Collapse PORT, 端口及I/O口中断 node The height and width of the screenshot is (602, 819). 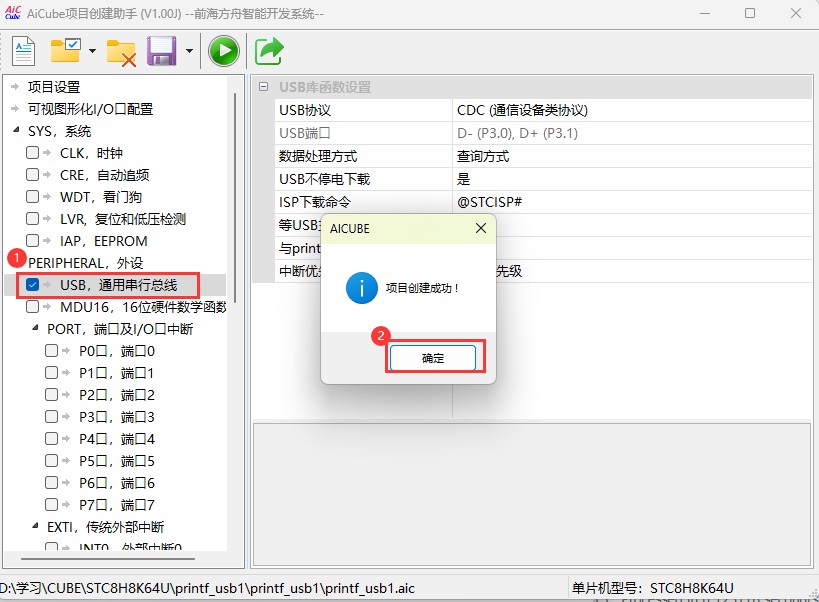35,328
